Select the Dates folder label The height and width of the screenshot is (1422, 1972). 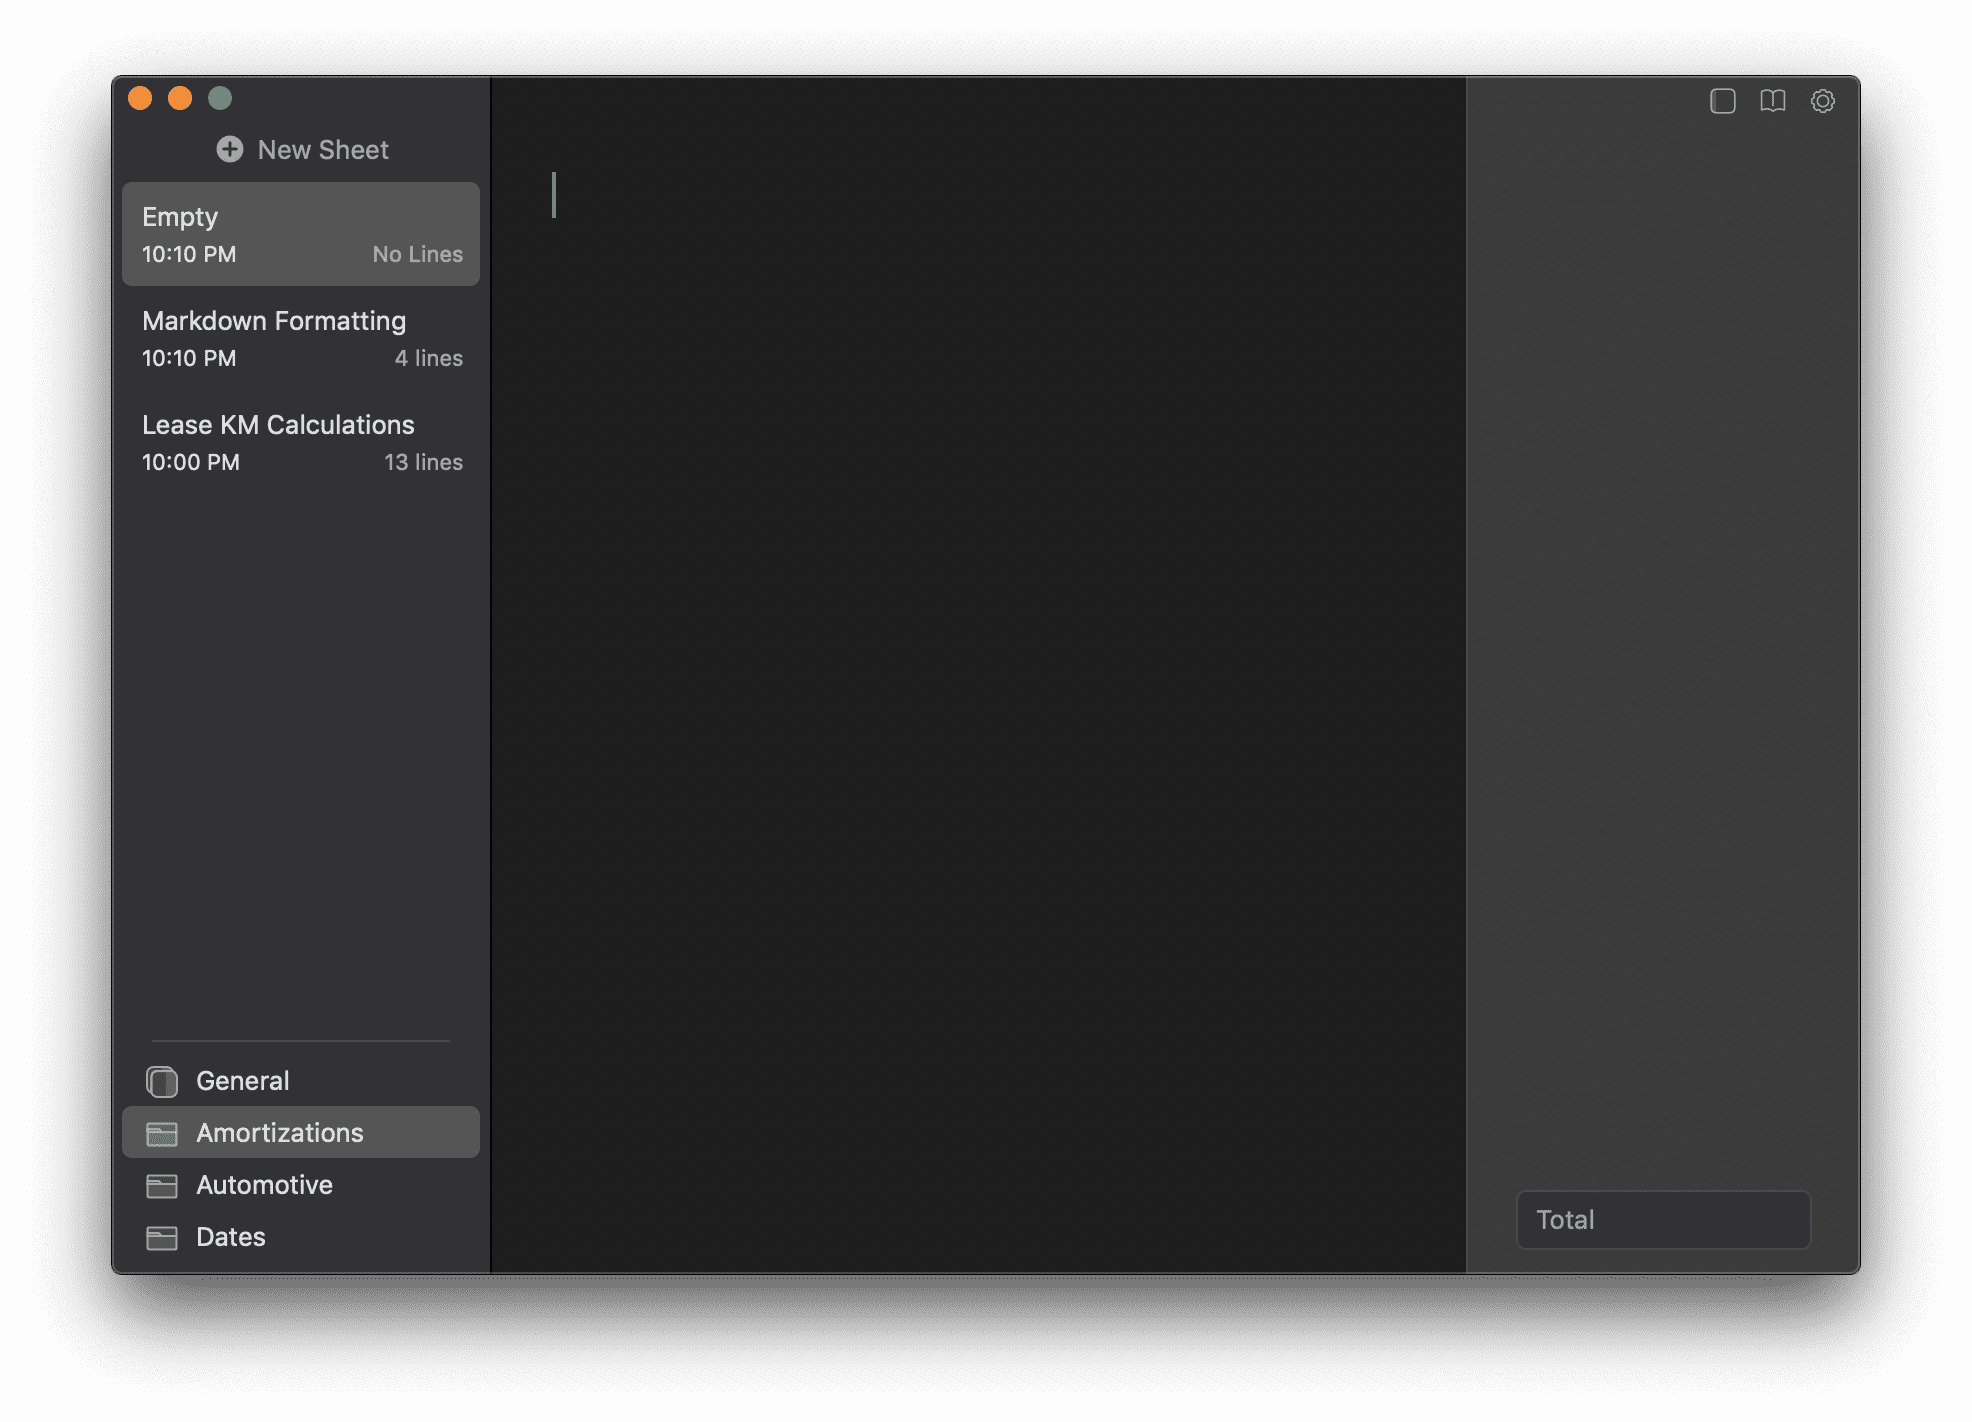click(x=231, y=1237)
